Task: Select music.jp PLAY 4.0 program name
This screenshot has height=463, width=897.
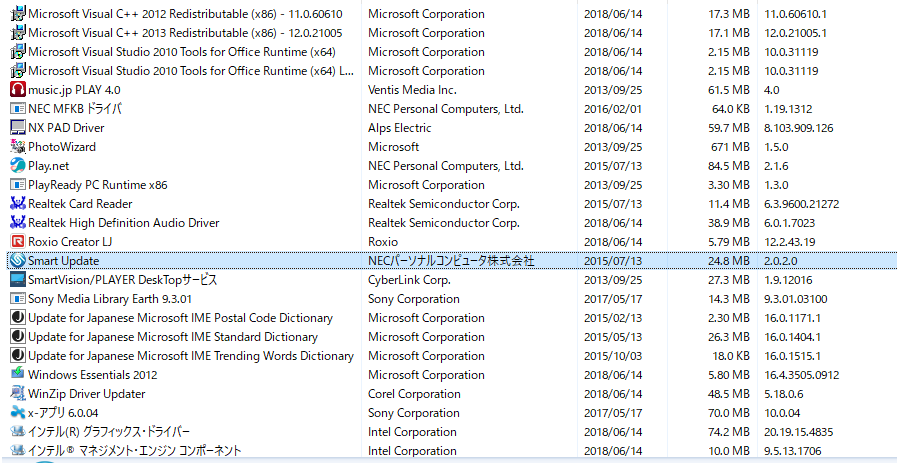Action: [74, 90]
